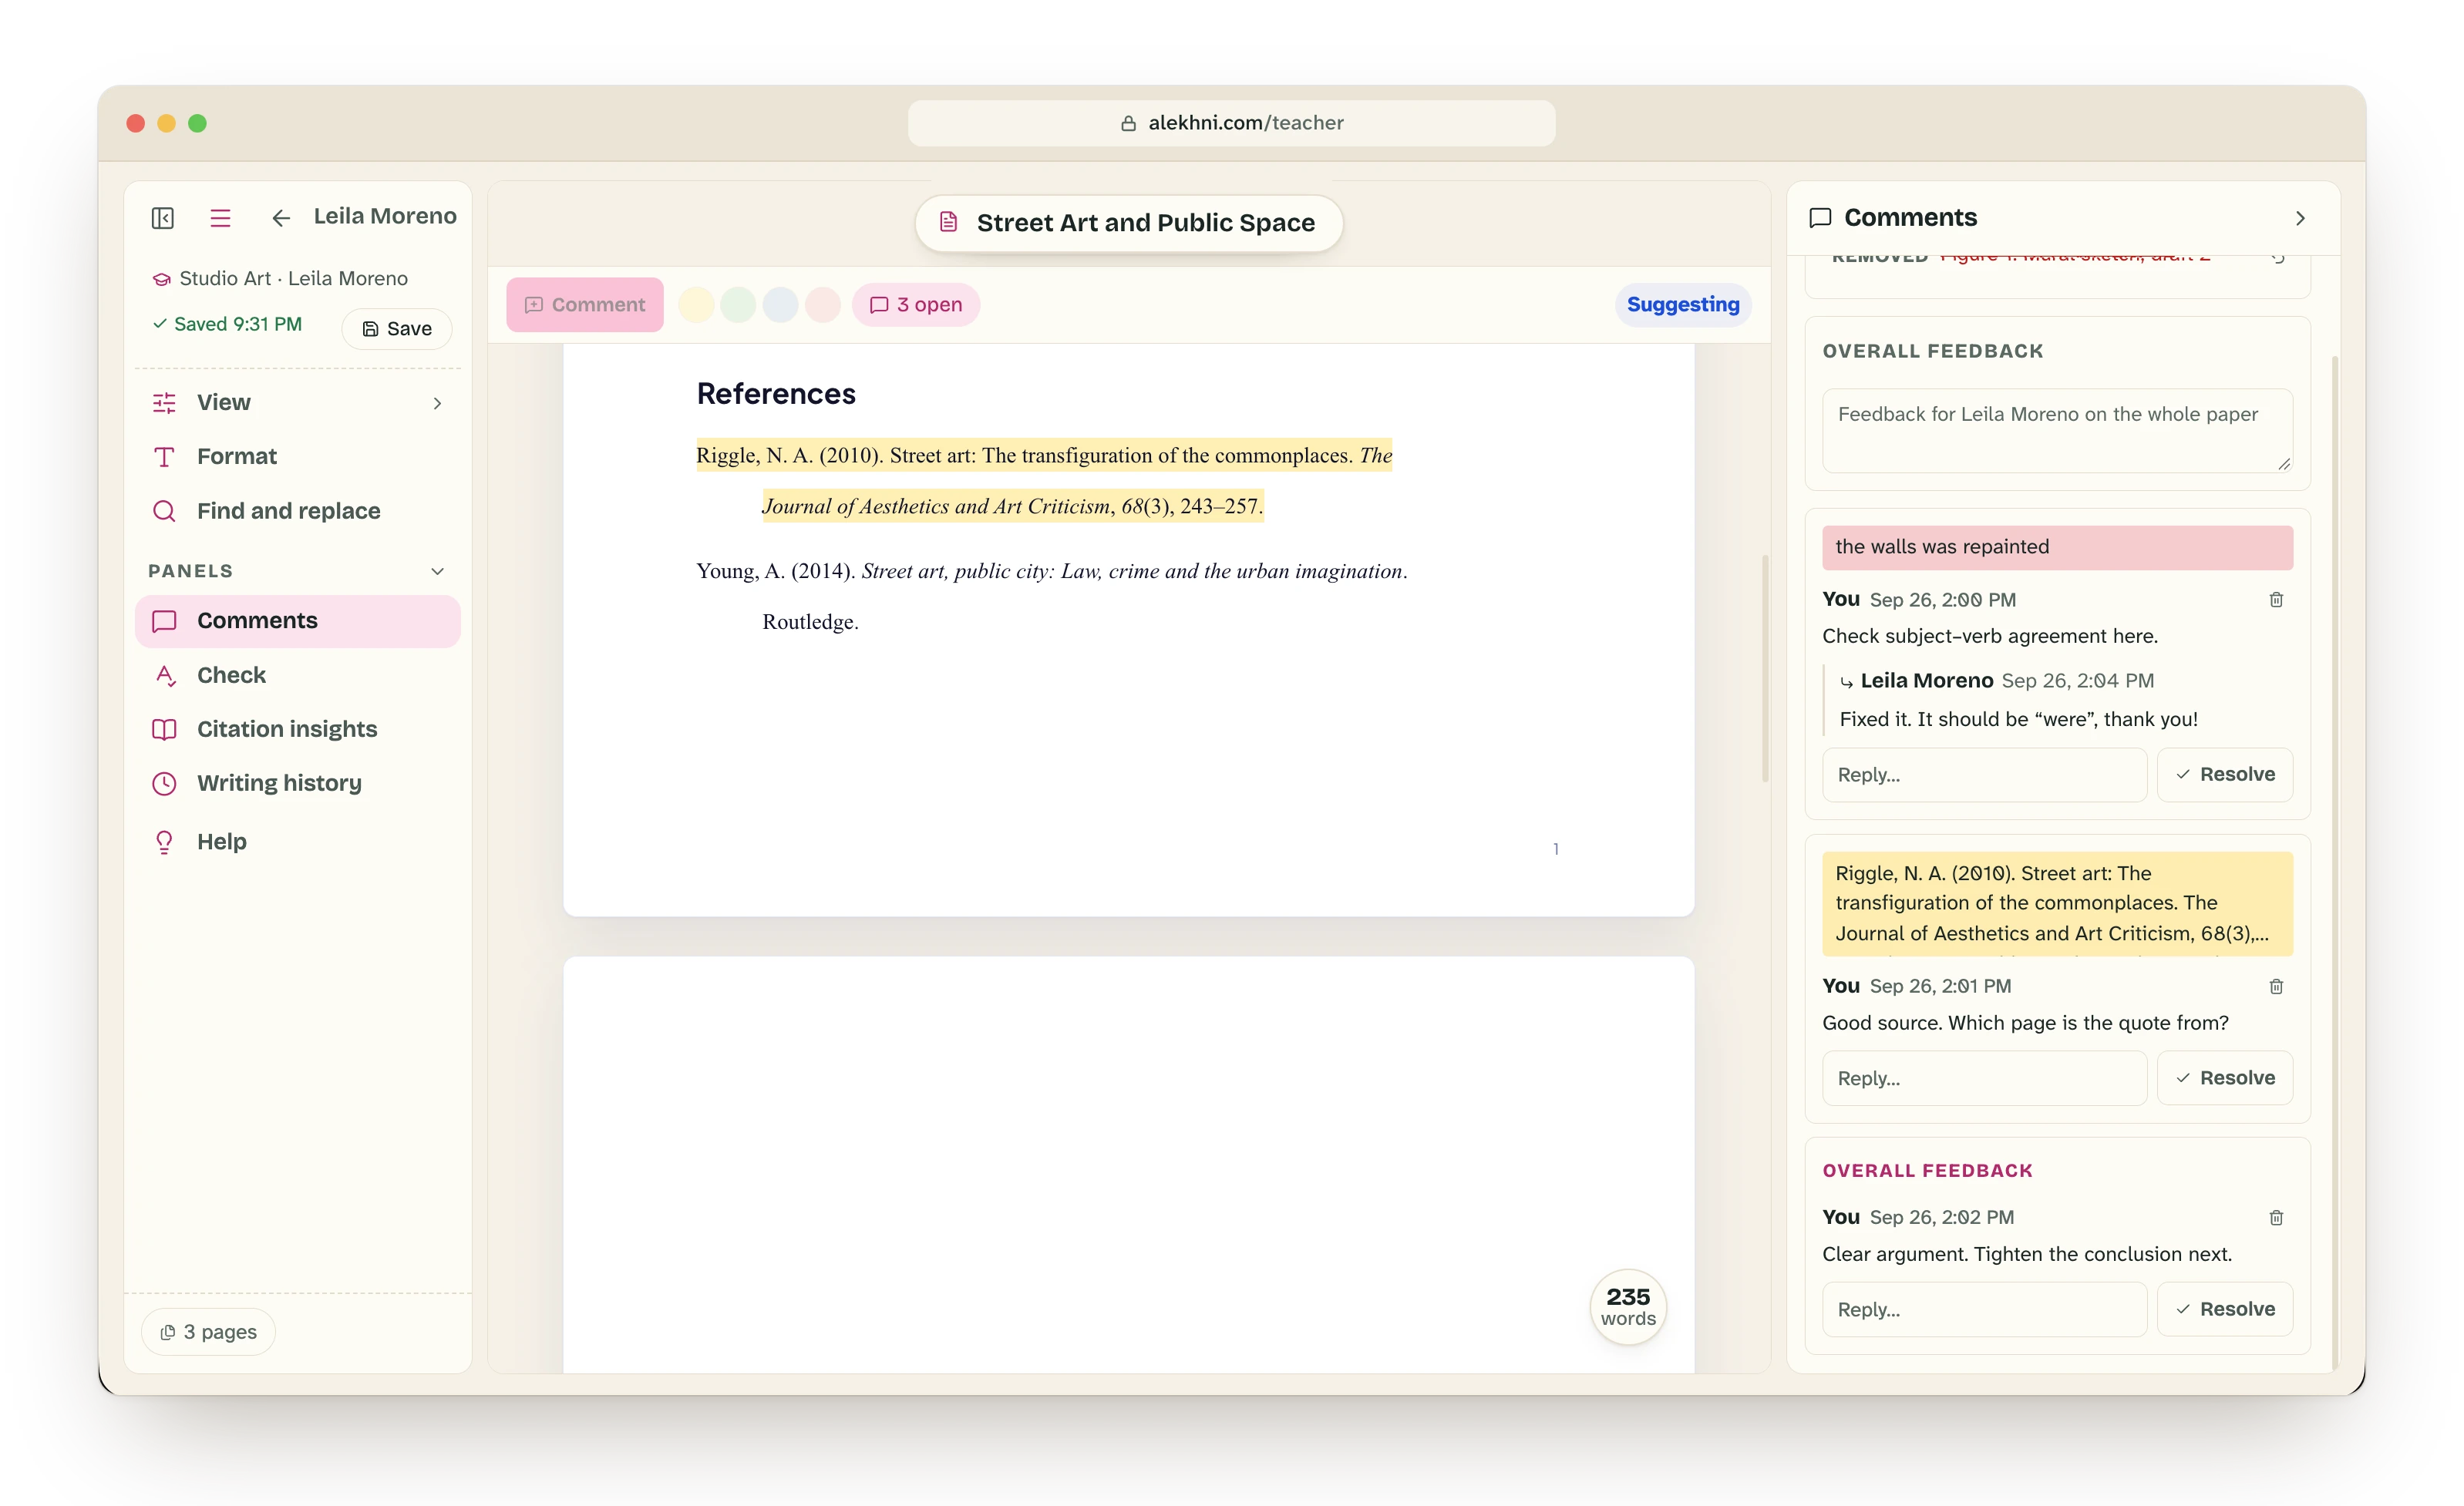
Task: Click the pink Comment button
Action: pyautogui.click(x=585, y=305)
